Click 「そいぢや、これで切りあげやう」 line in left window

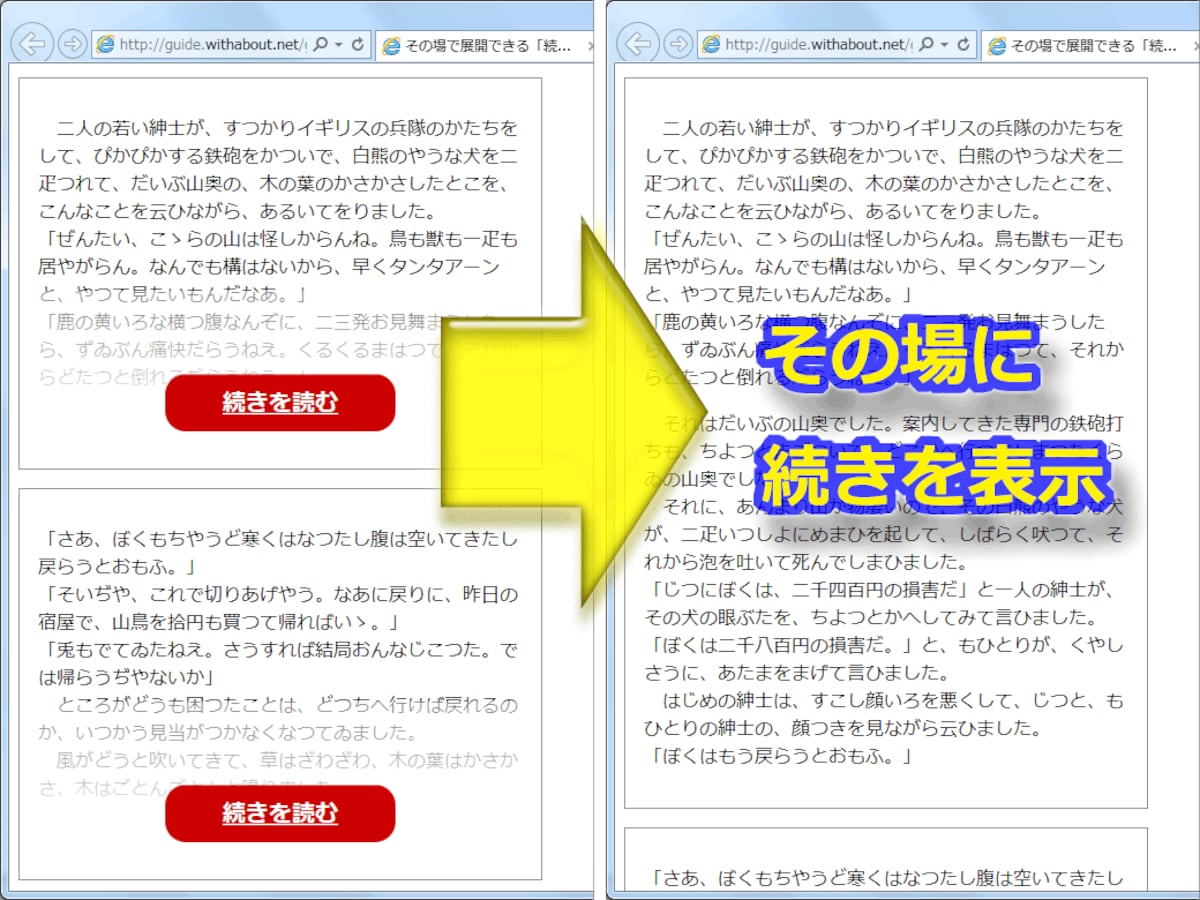click(x=279, y=596)
